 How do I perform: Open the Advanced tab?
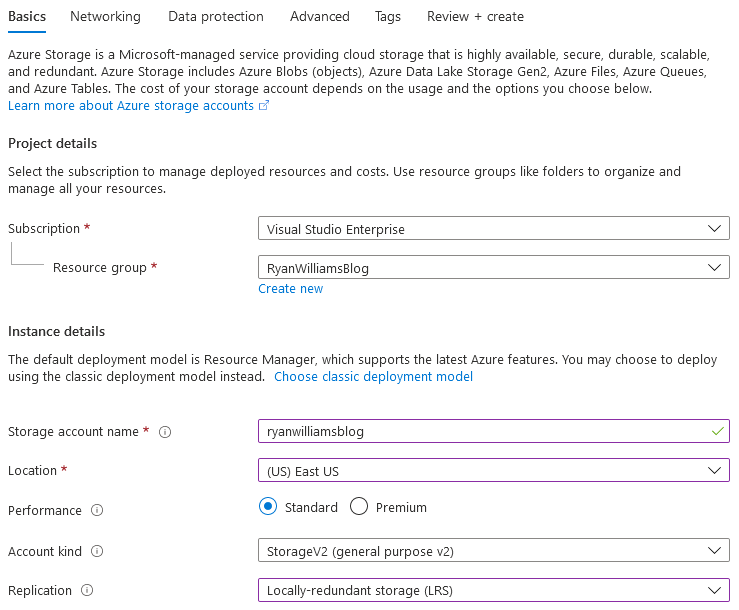pyautogui.click(x=320, y=16)
